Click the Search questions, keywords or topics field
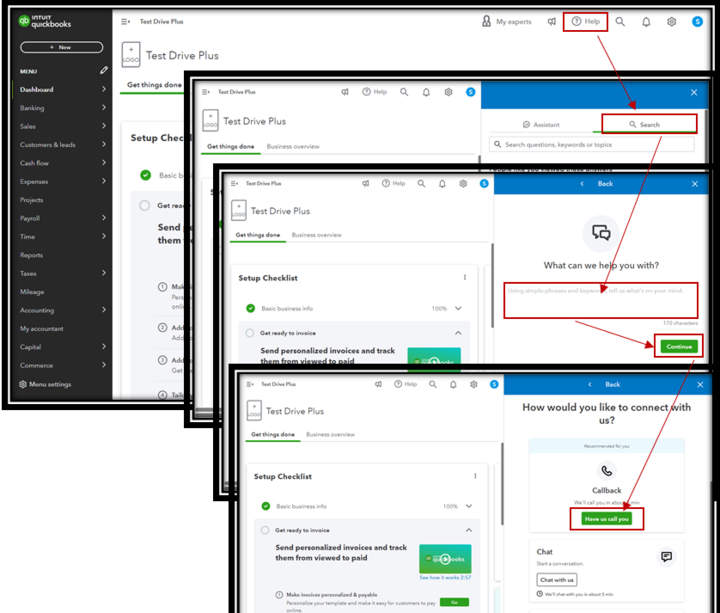720x613 pixels. coord(591,145)
